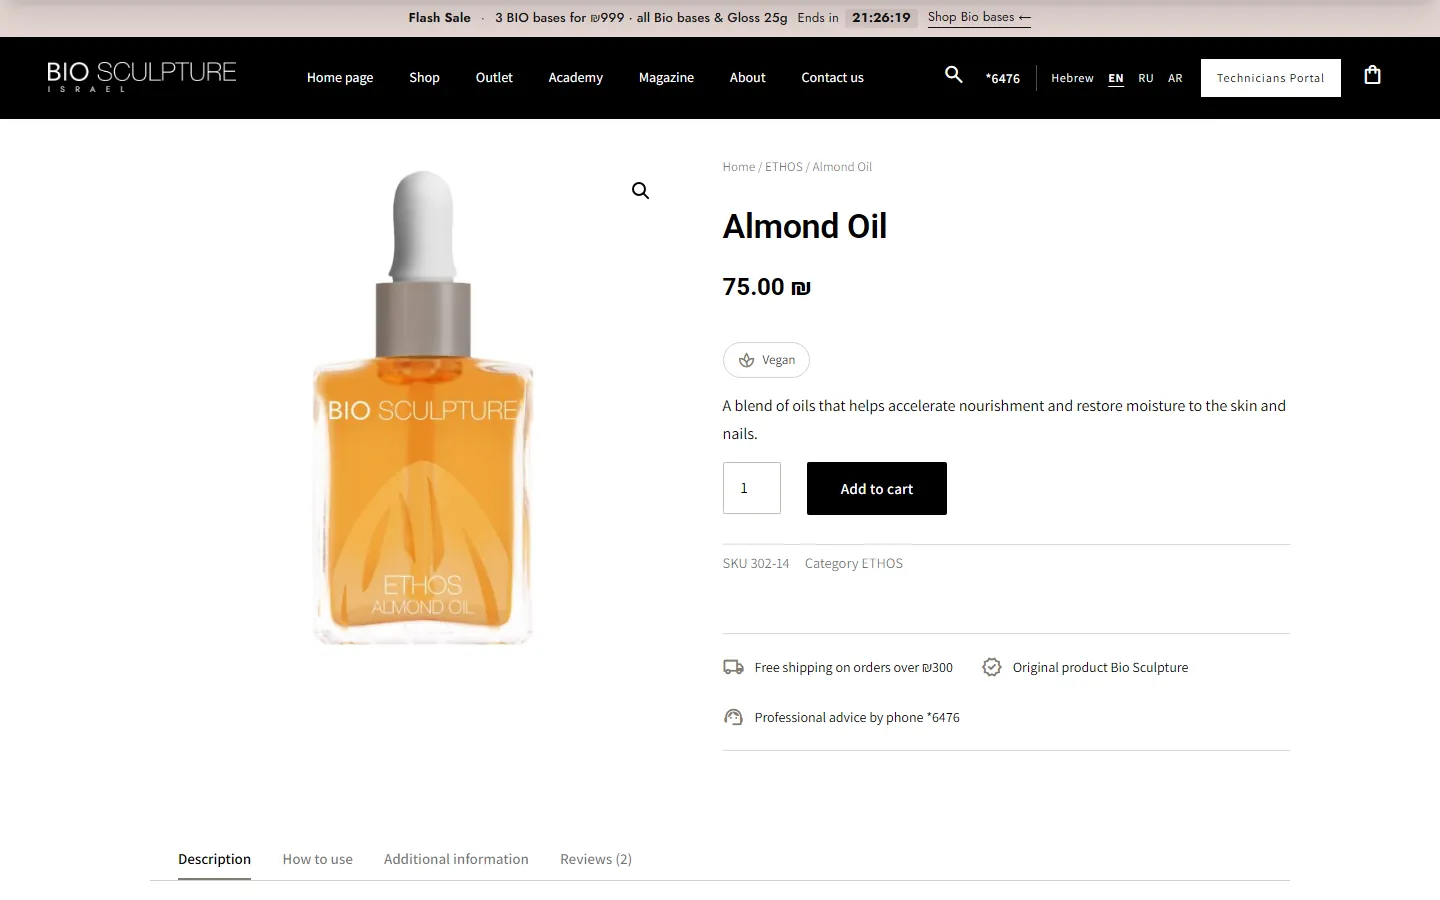Viewport: 1440px width, 900px height.
Task: Follow the Shop Bio bases link
Action: coord(979,17)
